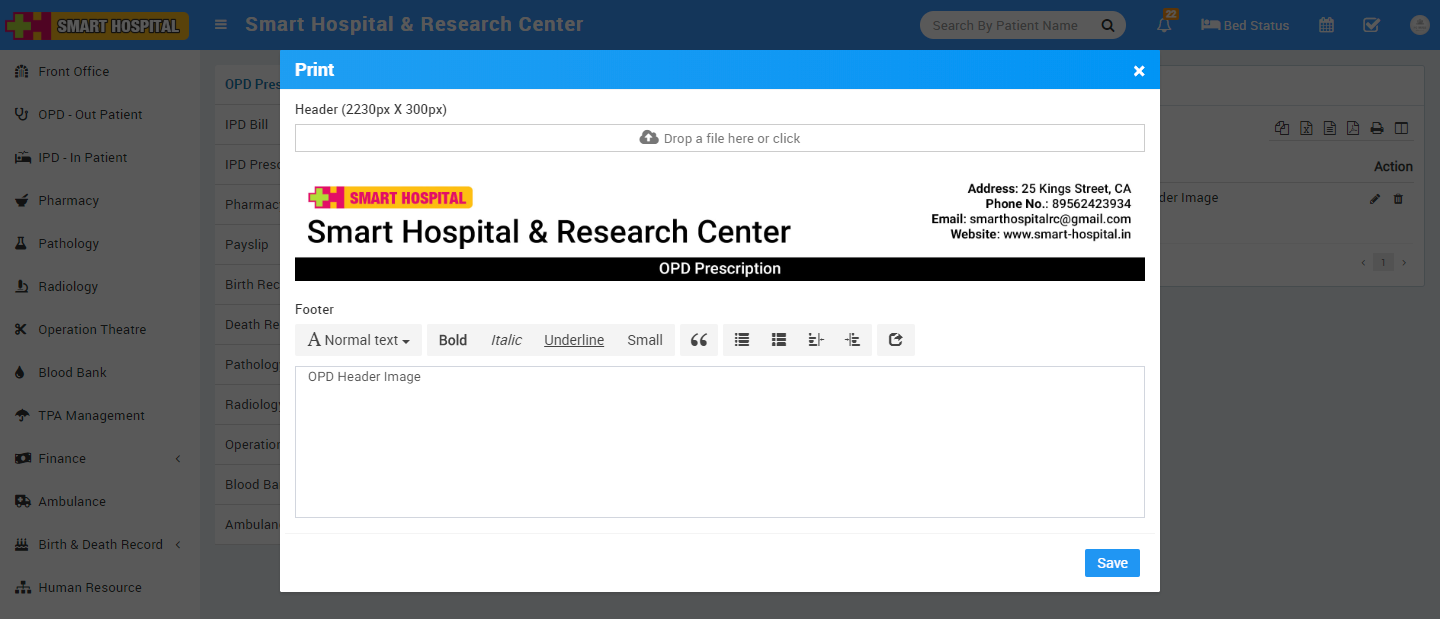Click the insert link share-arrow icon
Screen dimensions: 1440x619
(x=896, y=340)
